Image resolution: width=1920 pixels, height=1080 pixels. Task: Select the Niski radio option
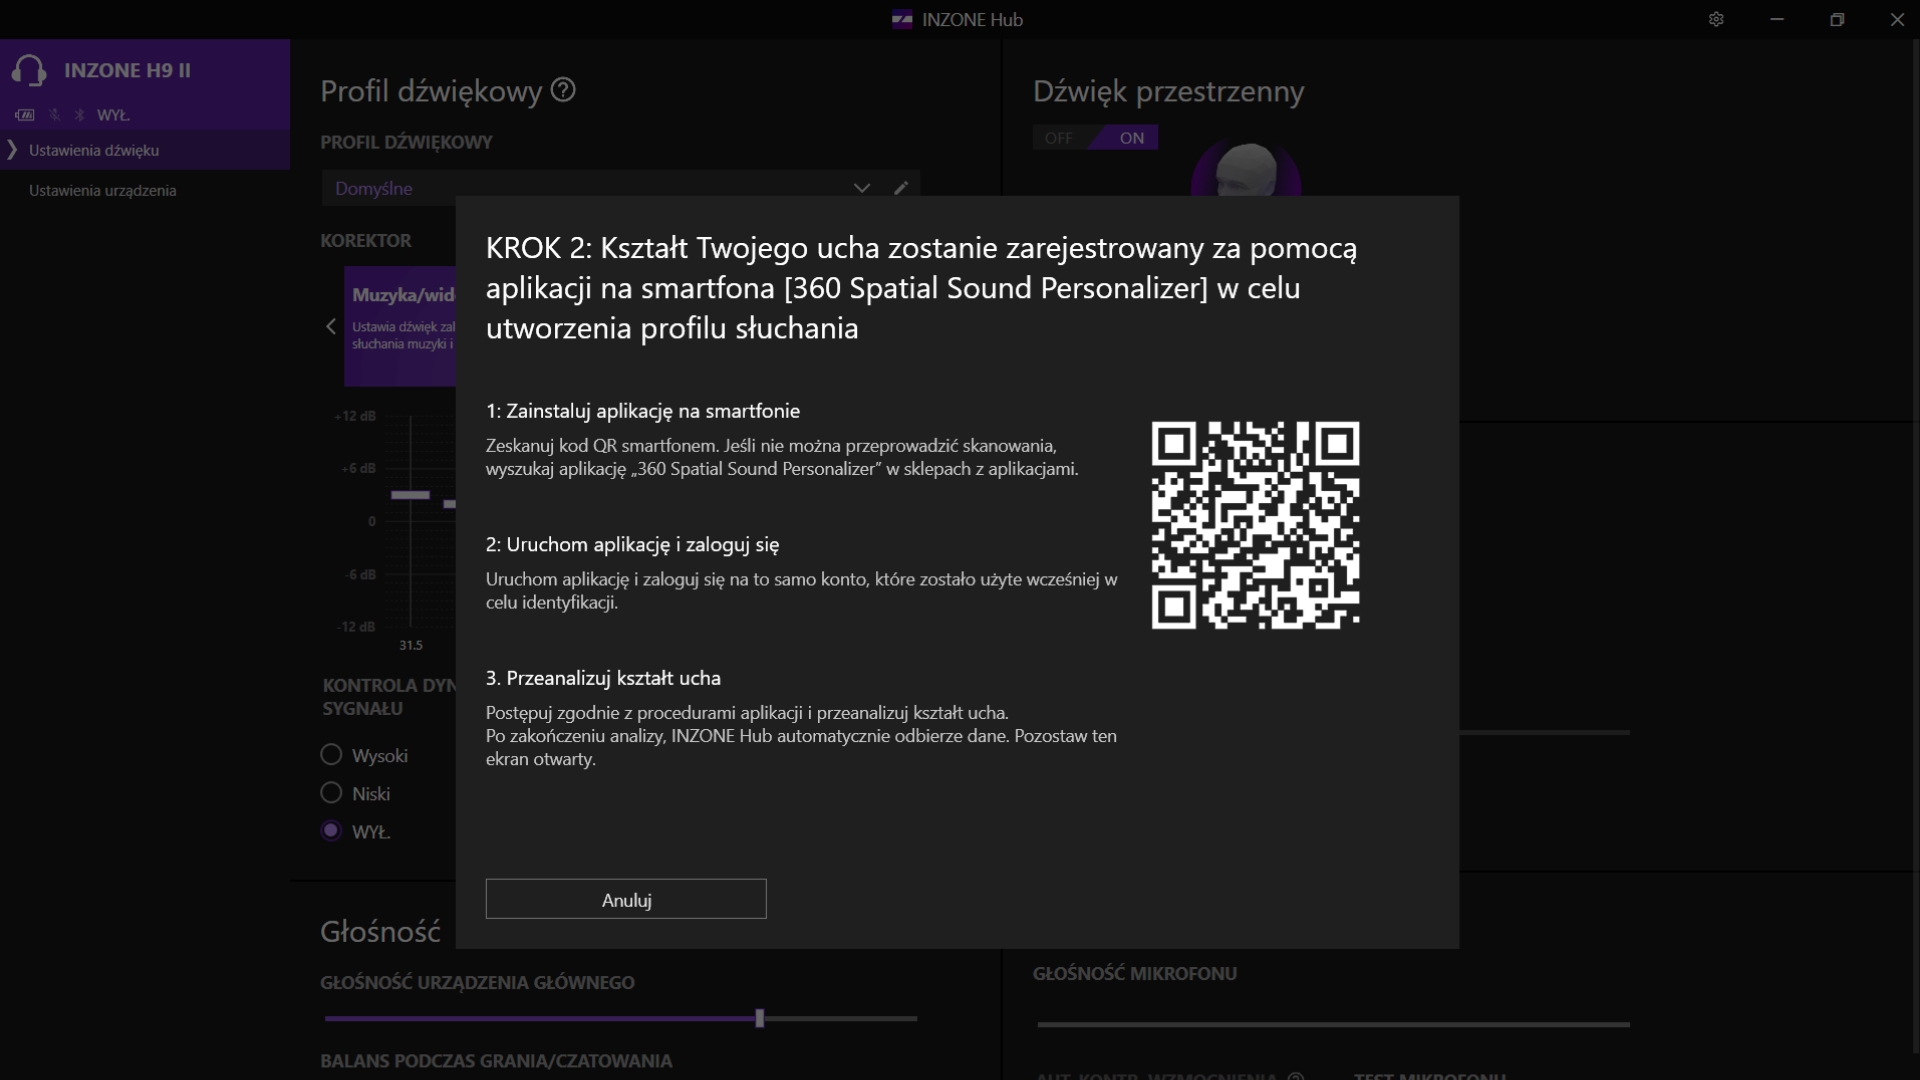point(331,793)
